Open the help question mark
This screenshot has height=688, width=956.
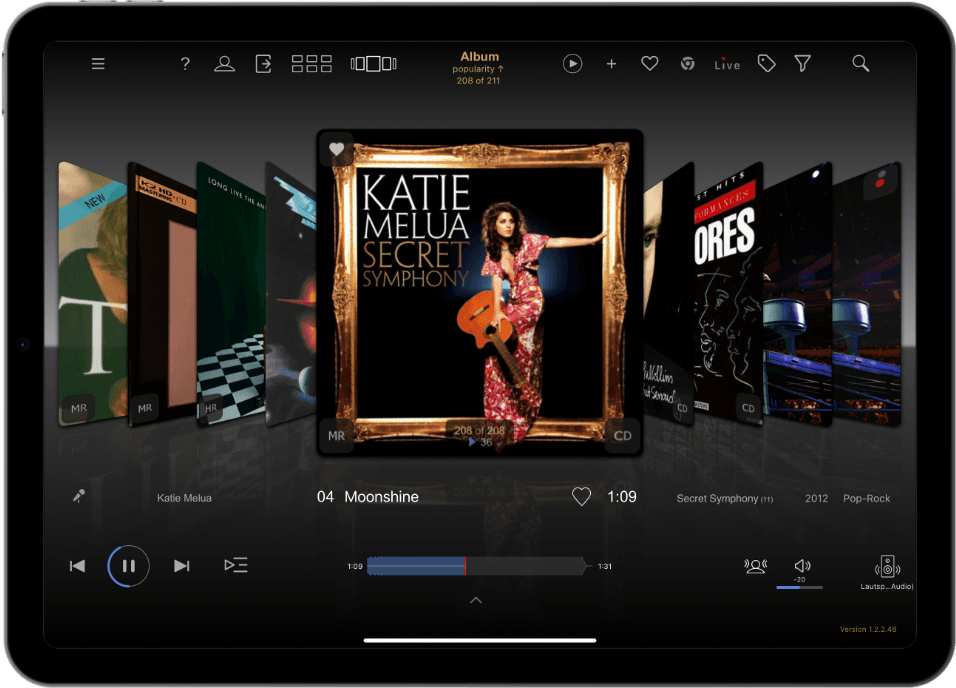click(x=185, y=63)
